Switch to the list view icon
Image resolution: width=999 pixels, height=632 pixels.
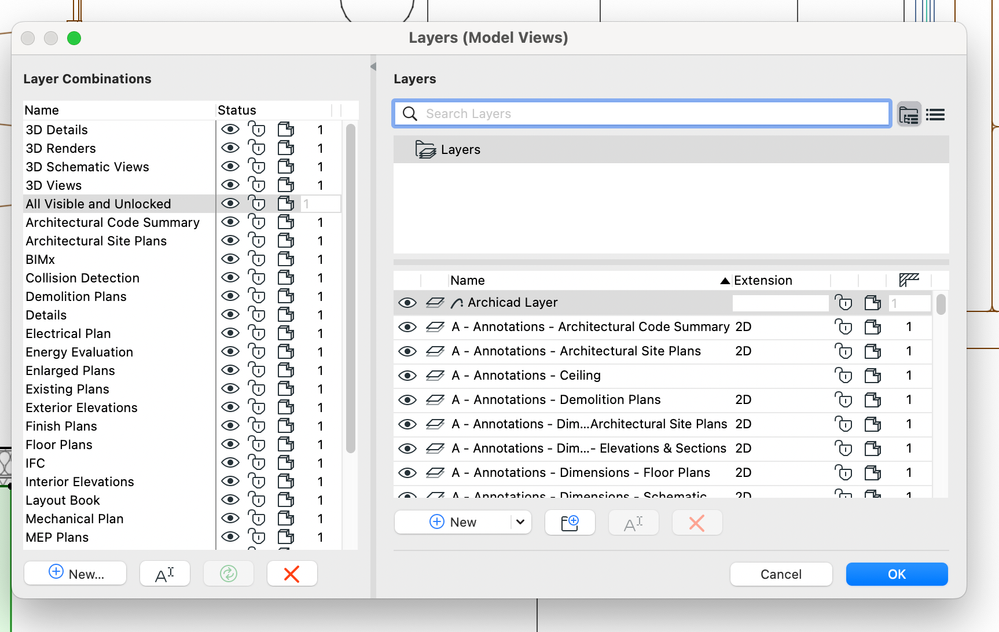(x=935, y=114)
